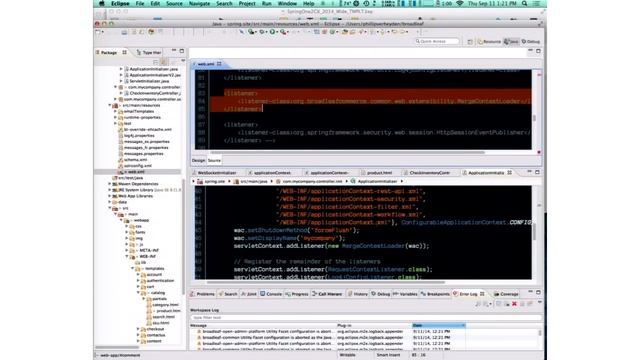
Task: Click the Quick Access search field
Action: click(437, 41)
